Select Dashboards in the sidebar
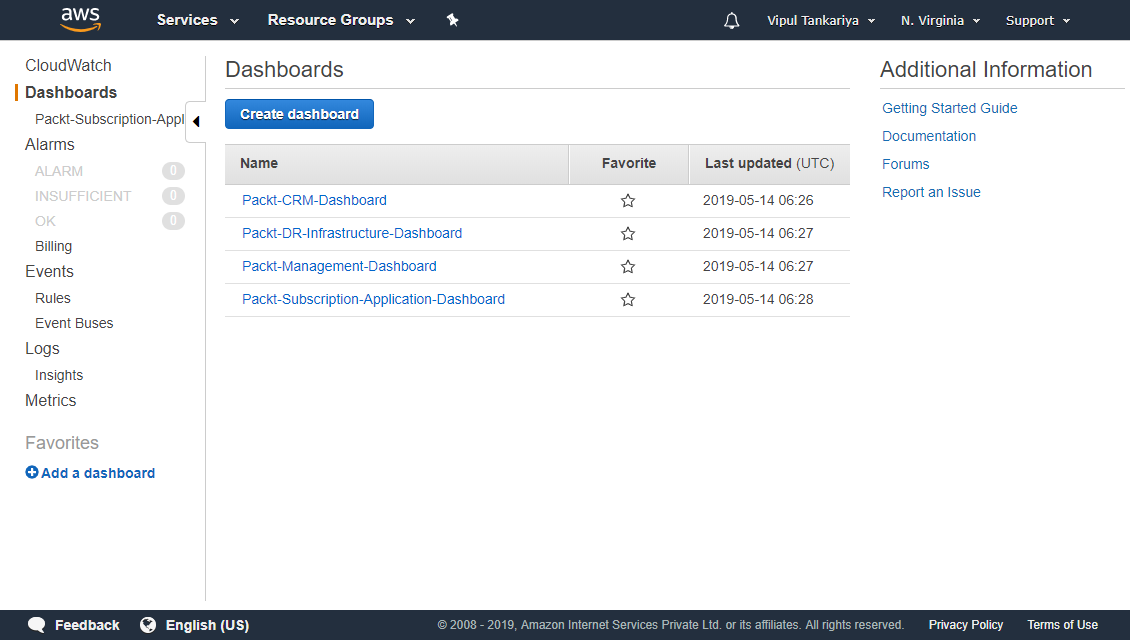 [x=71, y=92]
